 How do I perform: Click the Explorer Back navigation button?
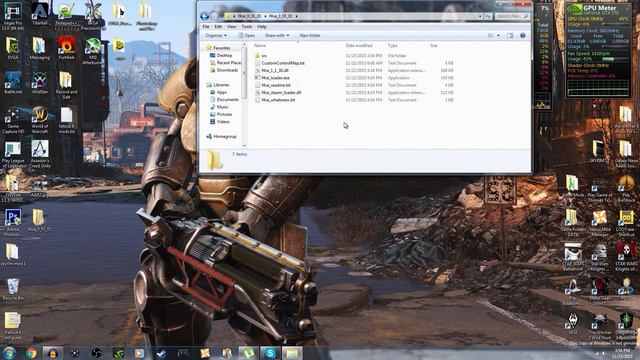click(205, 16)
